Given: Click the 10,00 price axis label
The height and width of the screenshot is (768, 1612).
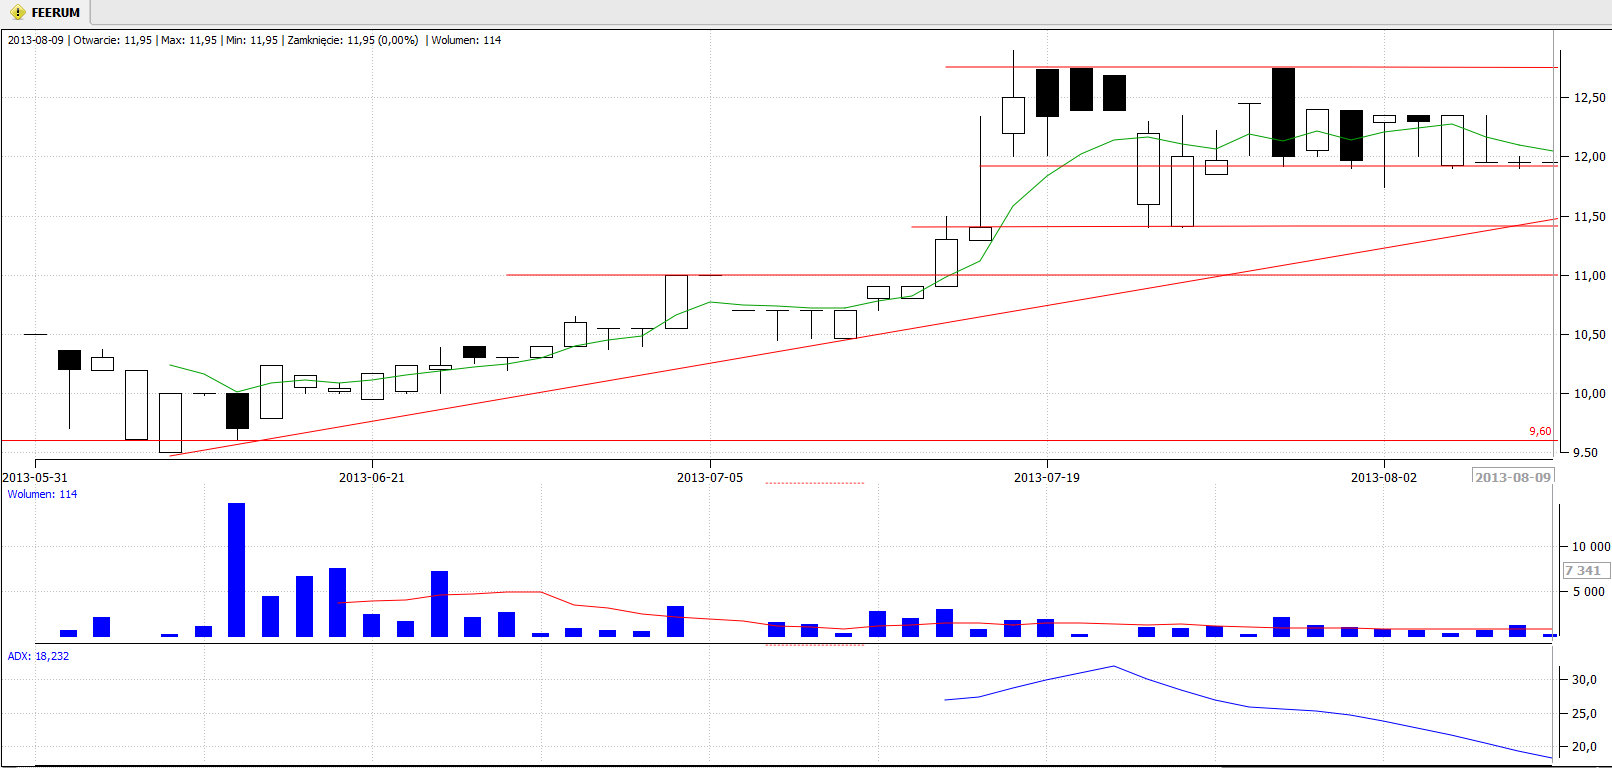Looking at the screenshot, I should 1590,394.
